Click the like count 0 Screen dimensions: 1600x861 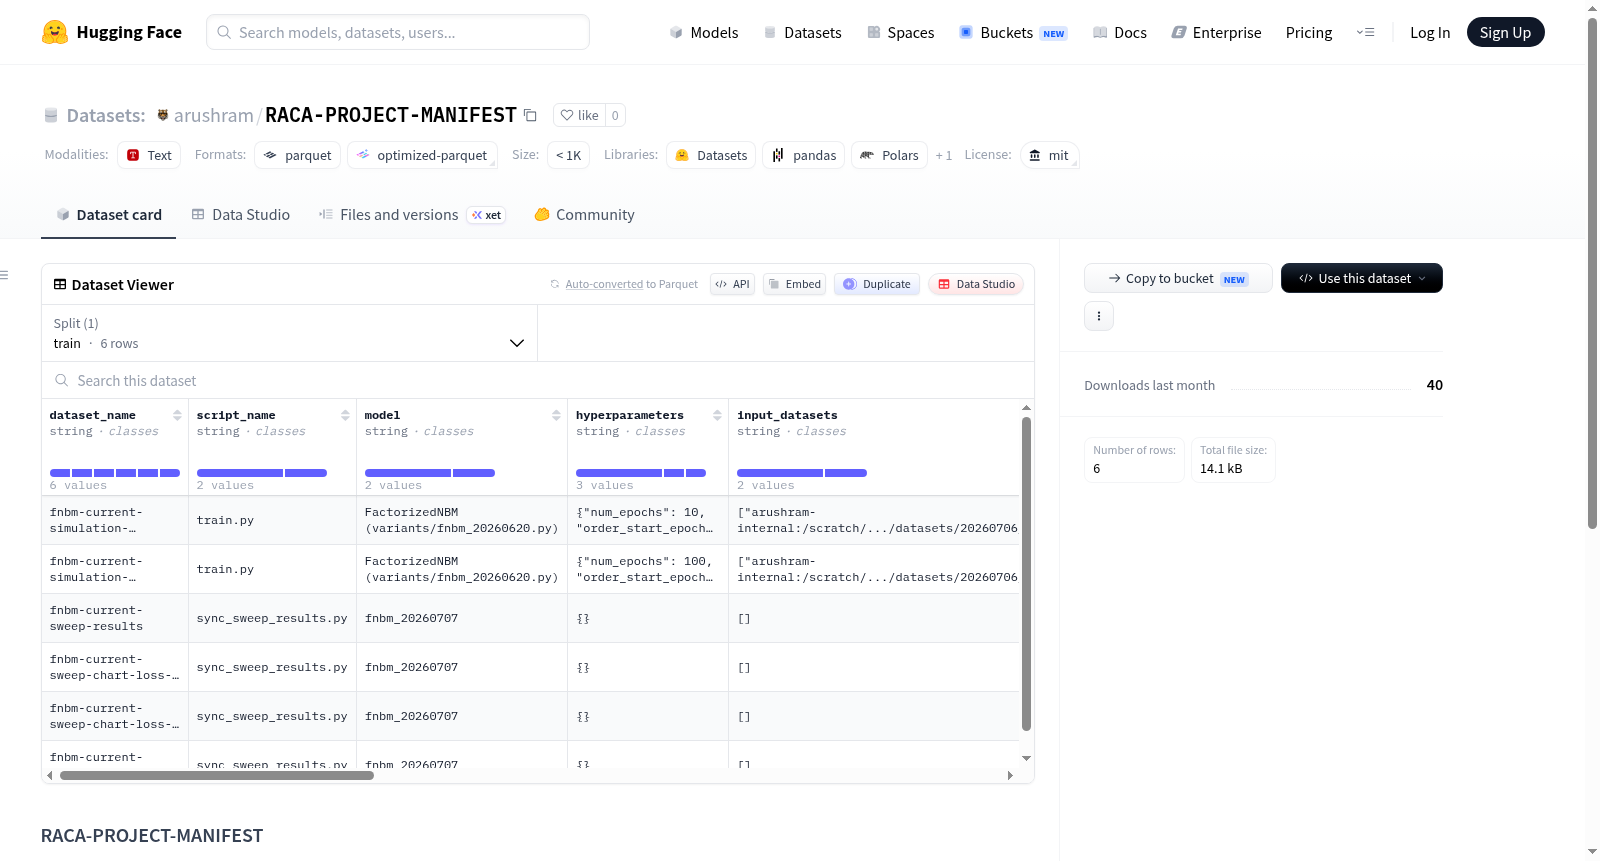coord(615,115)
